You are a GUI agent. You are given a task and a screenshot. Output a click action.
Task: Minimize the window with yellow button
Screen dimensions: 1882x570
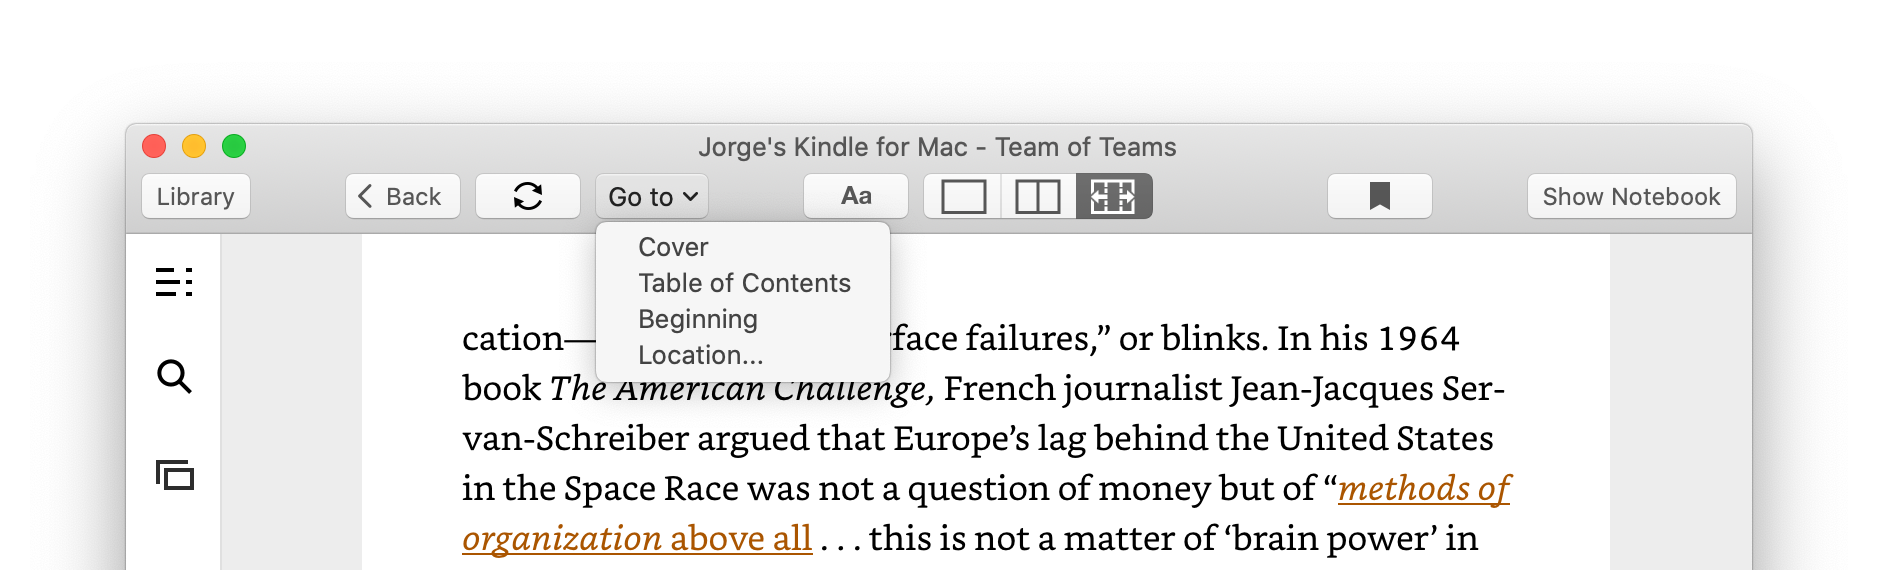194,146
